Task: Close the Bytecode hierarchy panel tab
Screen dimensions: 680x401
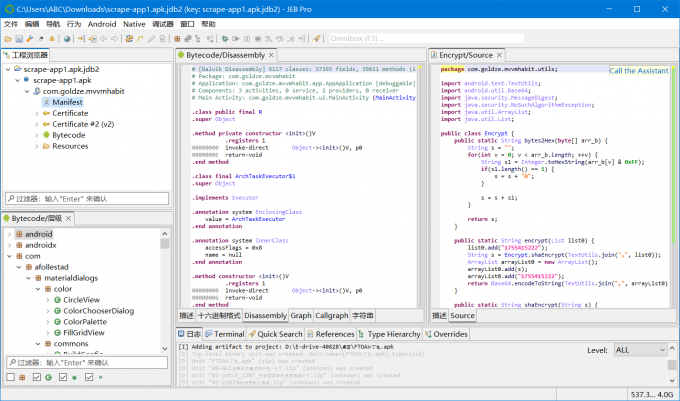Action: 70,218
